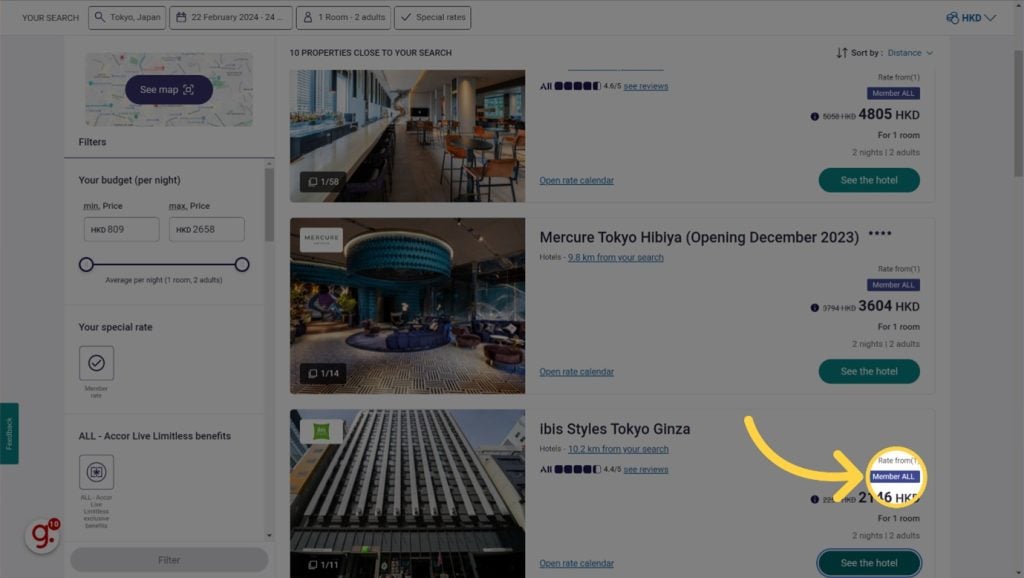This screenshot has width=1024, height=578.
Task: Open the HKD currency selector
Action: [x=971, y=18]
